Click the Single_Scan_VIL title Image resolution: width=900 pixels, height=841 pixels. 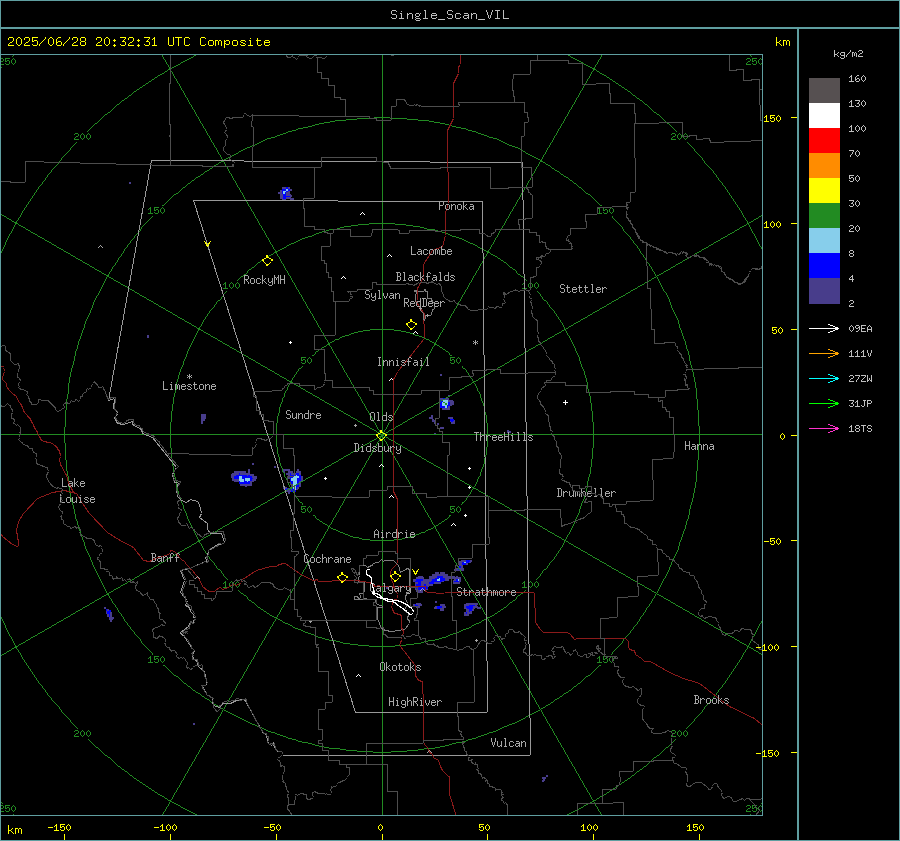click(x=449, y=15)
